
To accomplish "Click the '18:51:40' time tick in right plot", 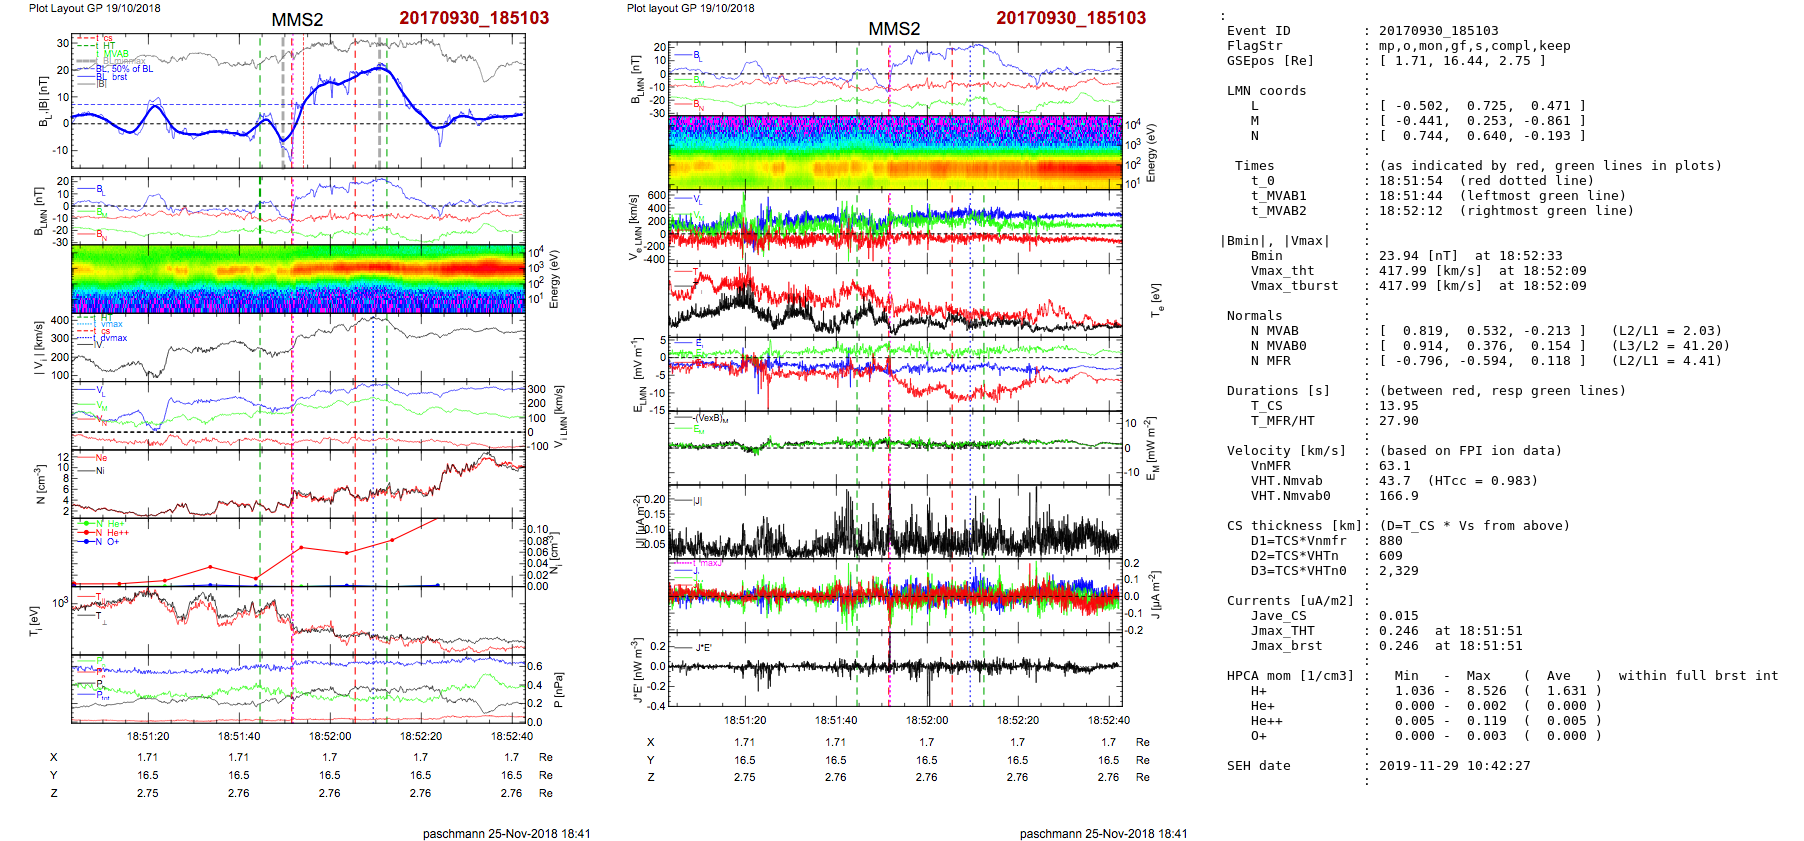I will tap(836, 720).
